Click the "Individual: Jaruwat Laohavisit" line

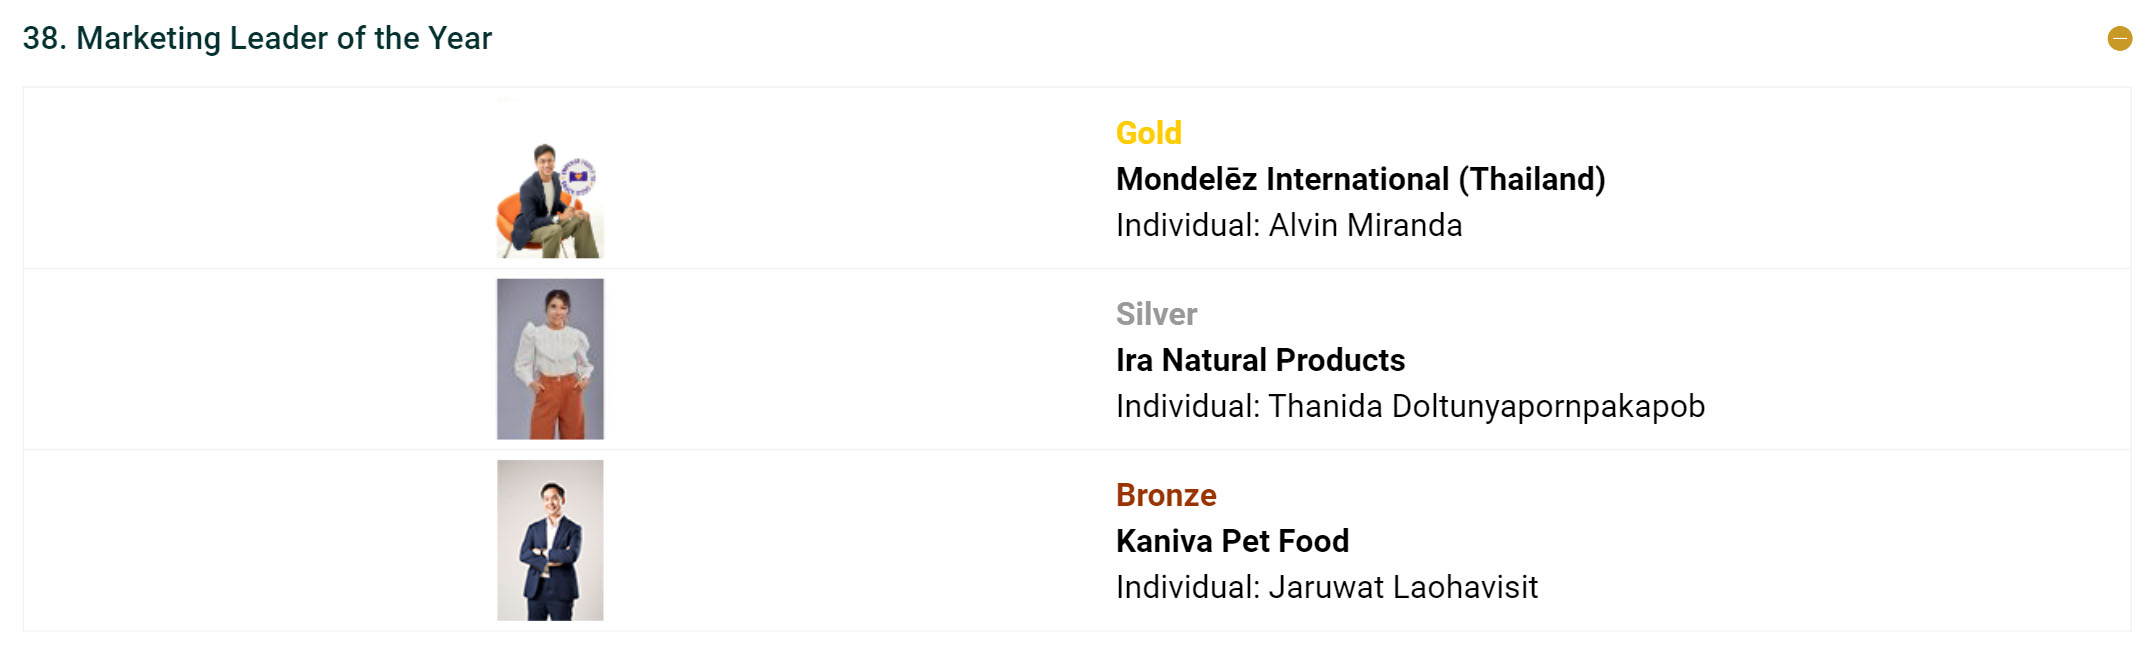pyautogui.click(x=1326, y=587)
